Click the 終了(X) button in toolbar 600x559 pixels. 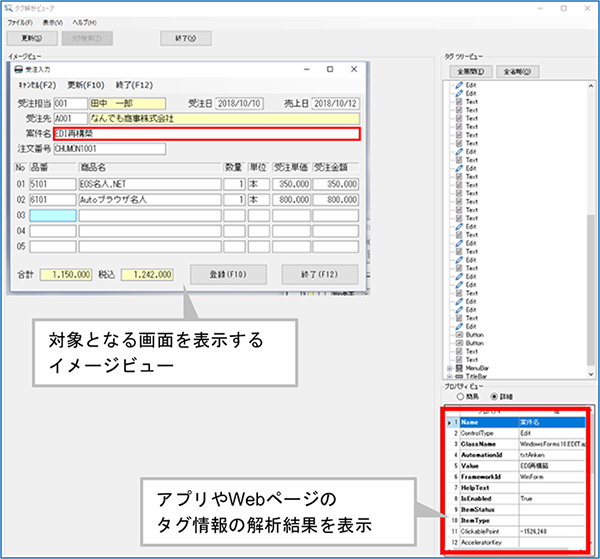click(x=186, y=38)
